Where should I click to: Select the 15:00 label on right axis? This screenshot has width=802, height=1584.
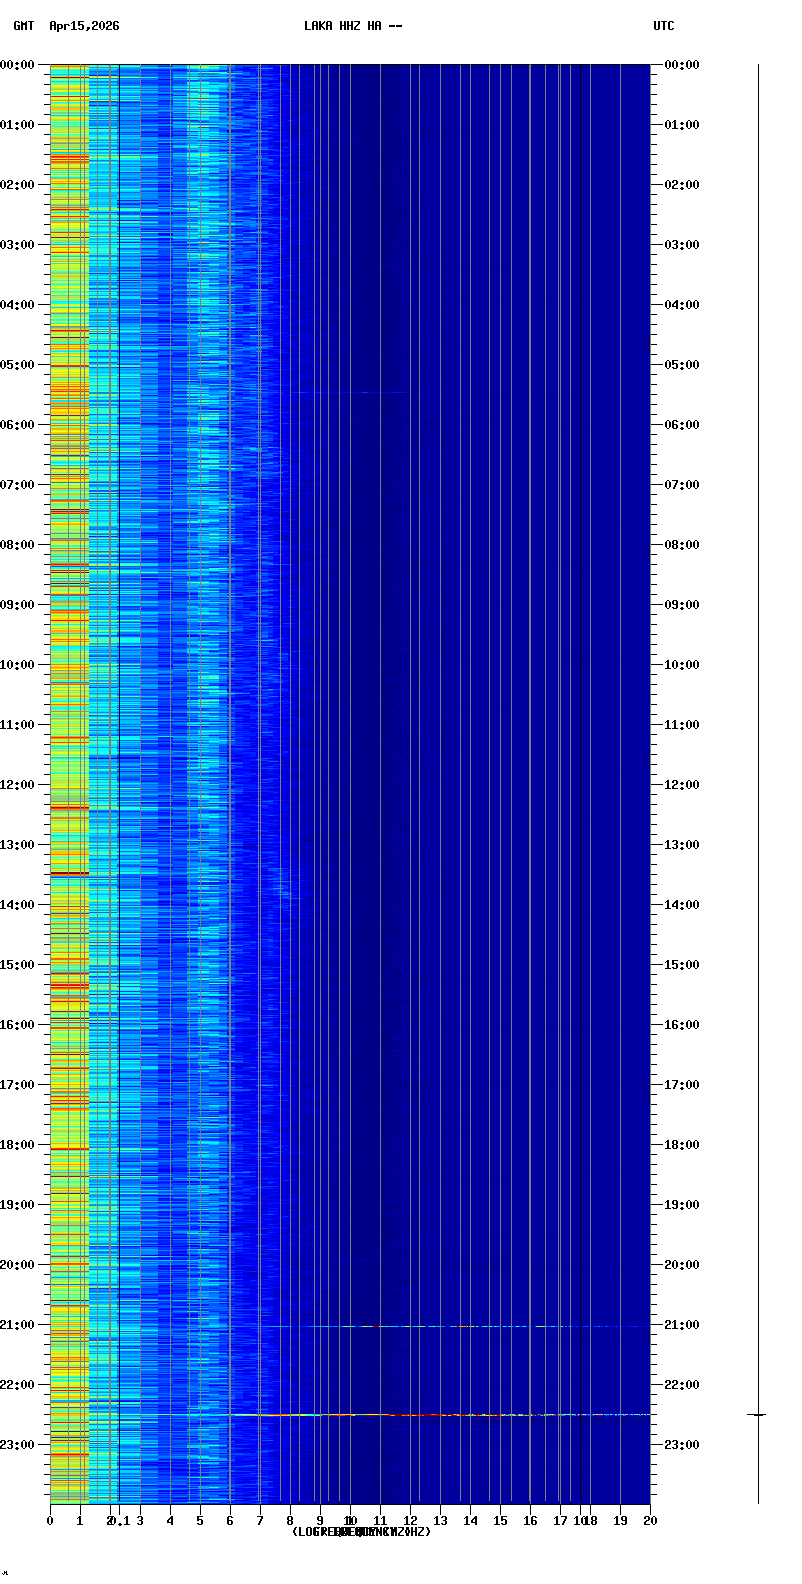coord(682,965)
